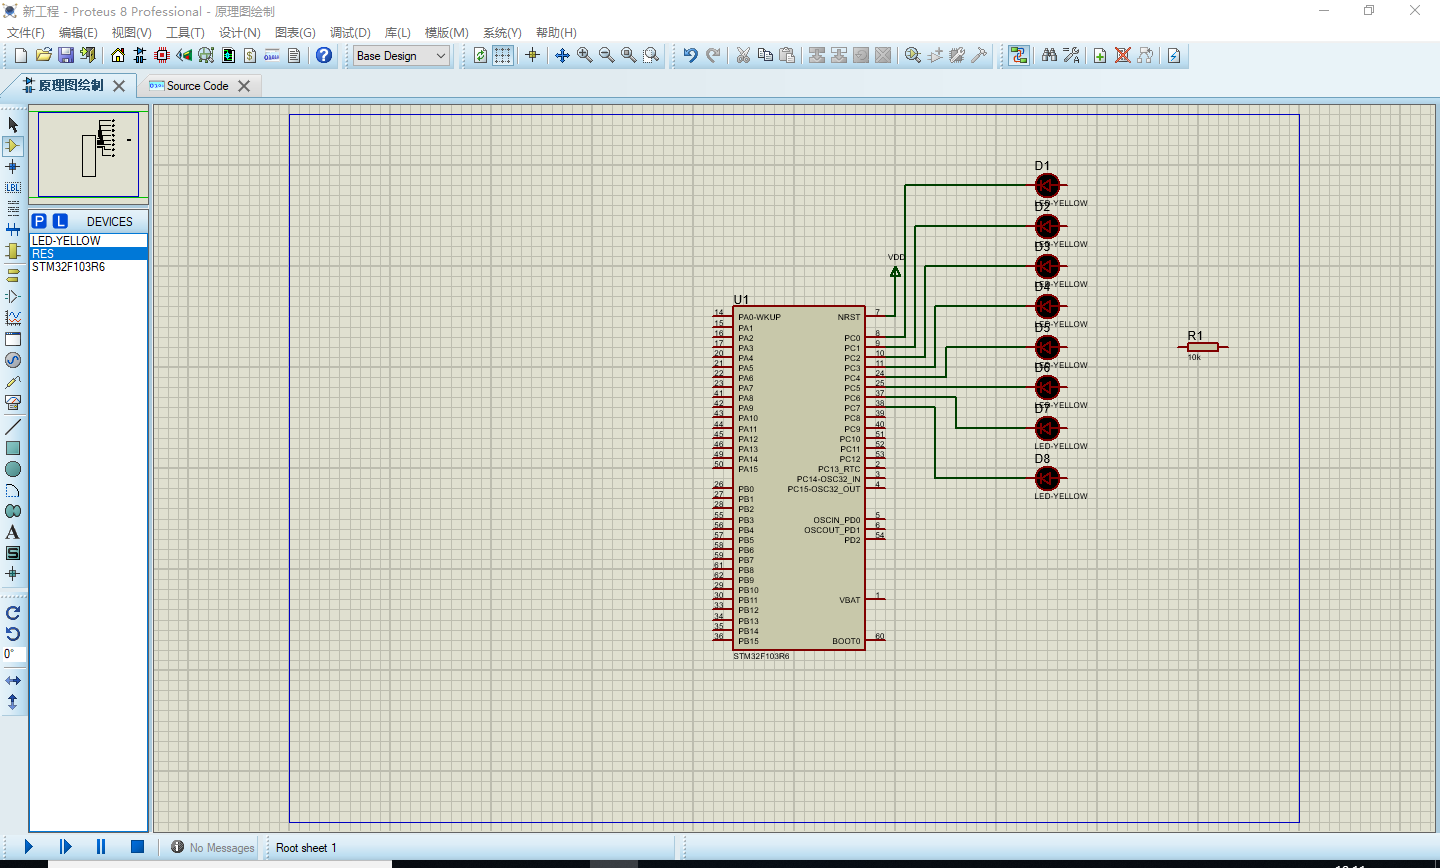Activate the Component Mode tool
Viewport: 1440px width, 868px height.
point(13,145)
